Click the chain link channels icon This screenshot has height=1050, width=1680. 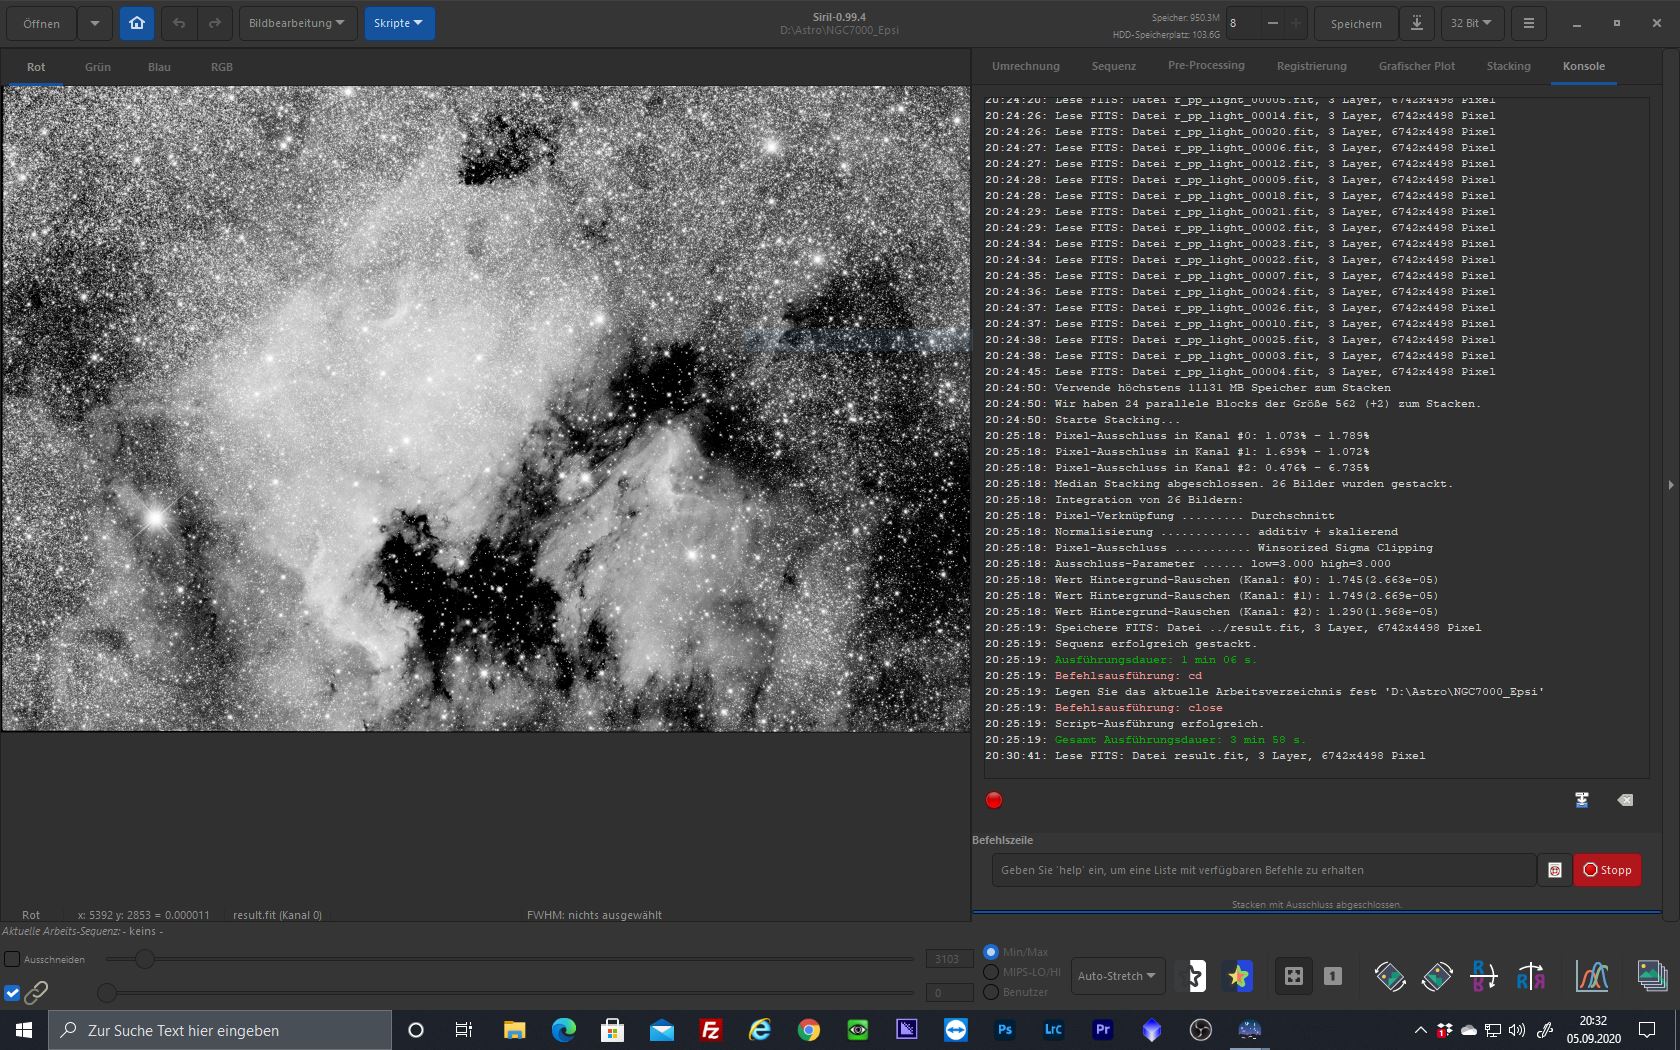[x=36, y=992]
